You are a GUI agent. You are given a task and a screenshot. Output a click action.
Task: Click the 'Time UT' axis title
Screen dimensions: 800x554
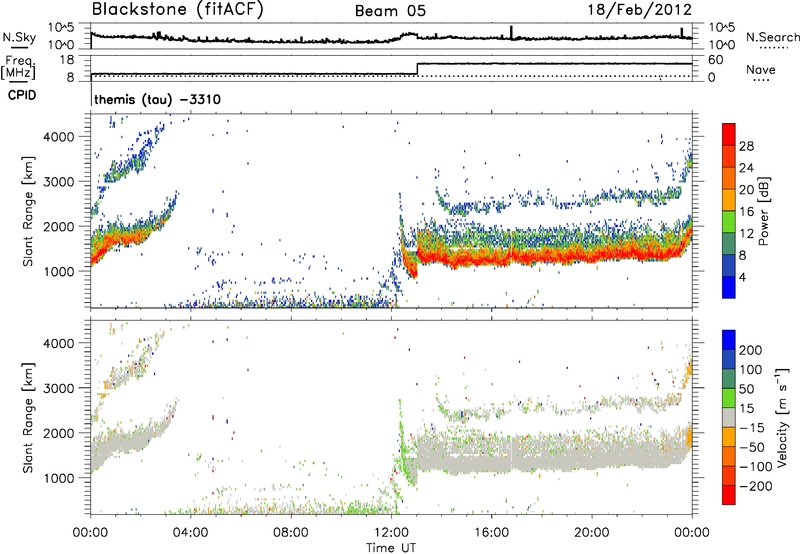[391, 548]
